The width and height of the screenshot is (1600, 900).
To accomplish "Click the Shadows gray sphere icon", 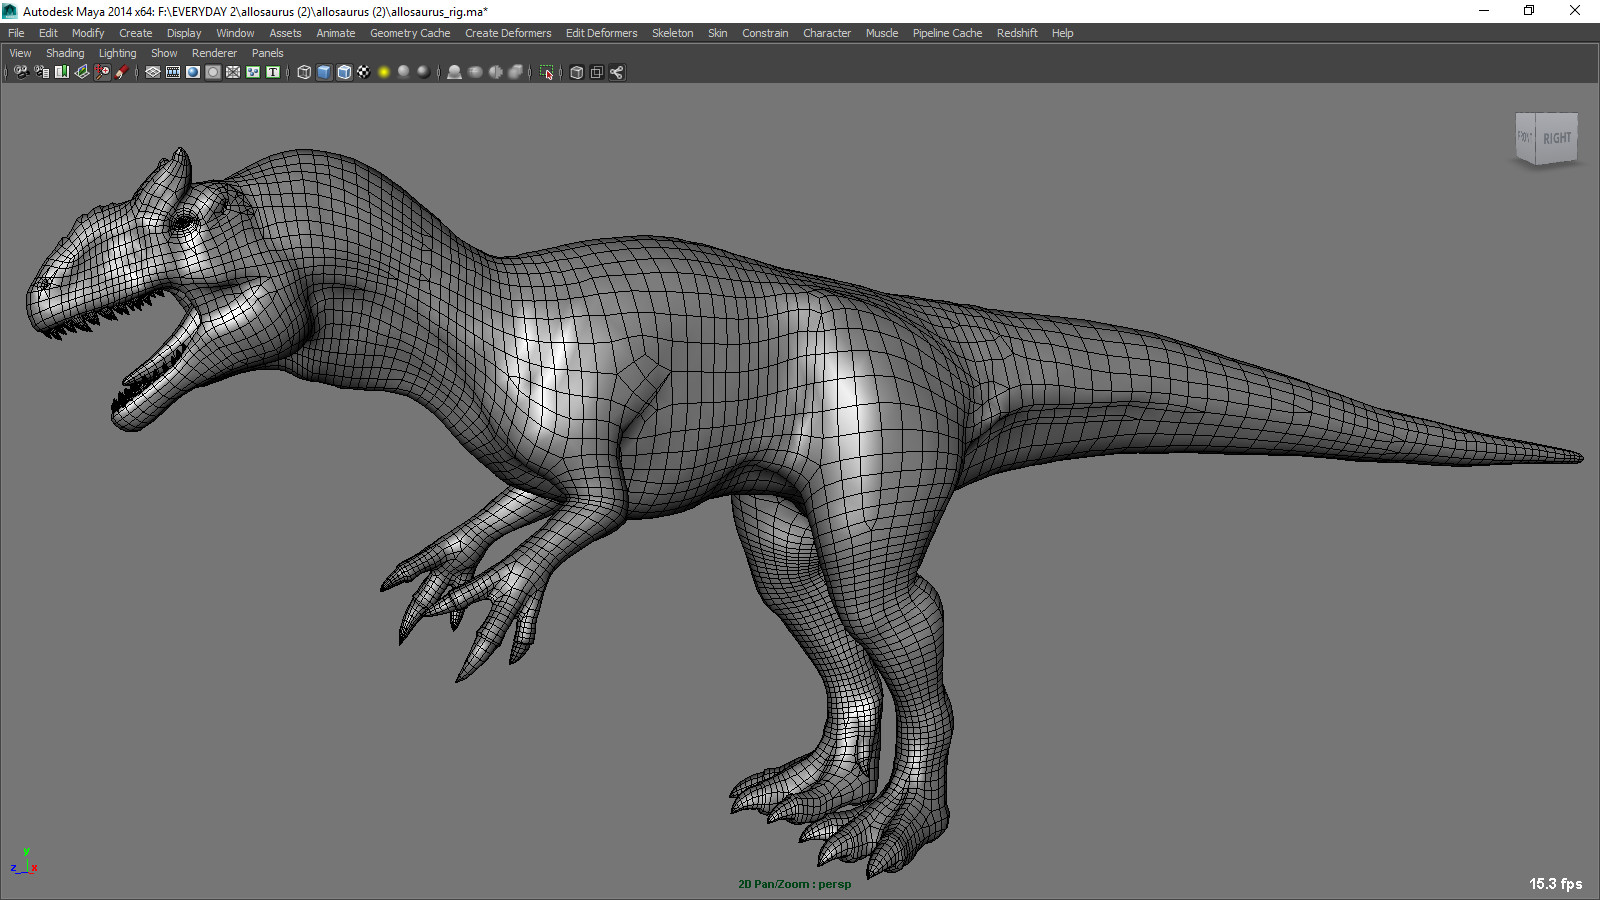I will point(404,72).
